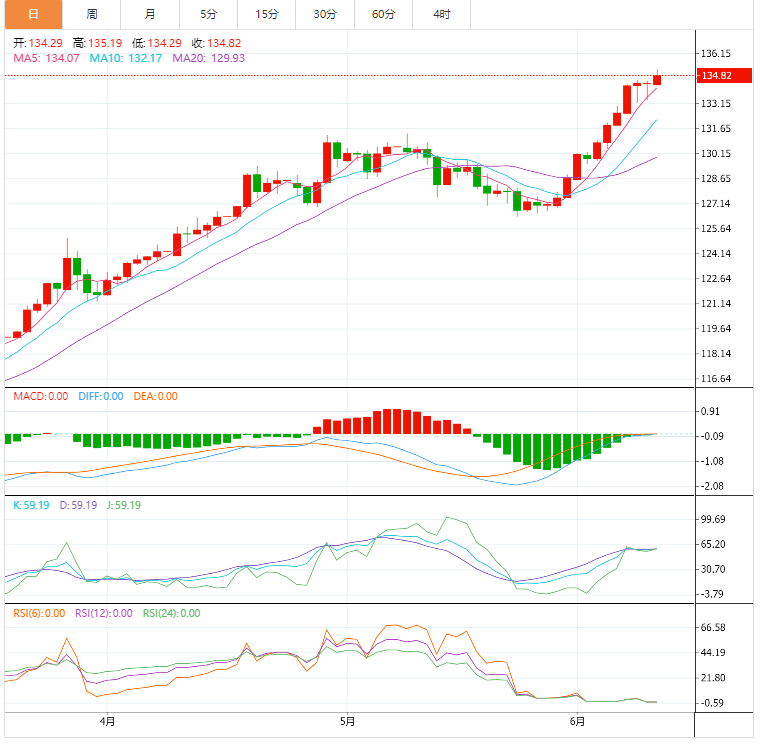
Task: Click the 5月 date marker on time axis
Action: [347, 721]
